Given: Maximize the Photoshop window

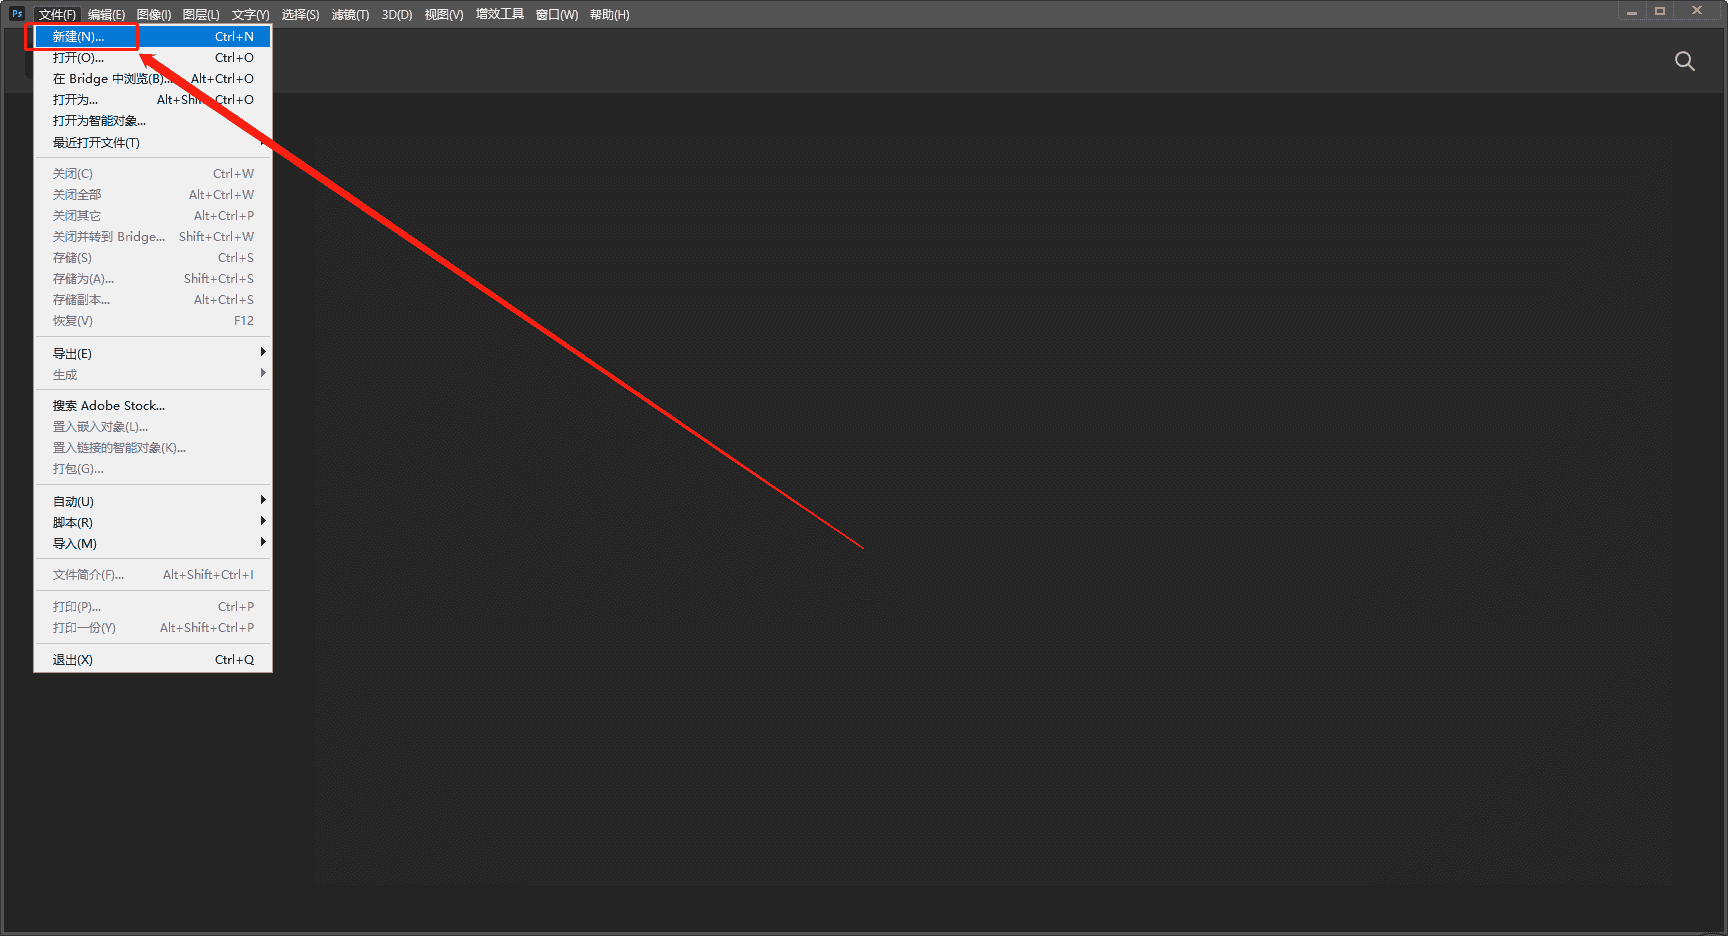Looking at the screenshot, I should pos(1660,11).
